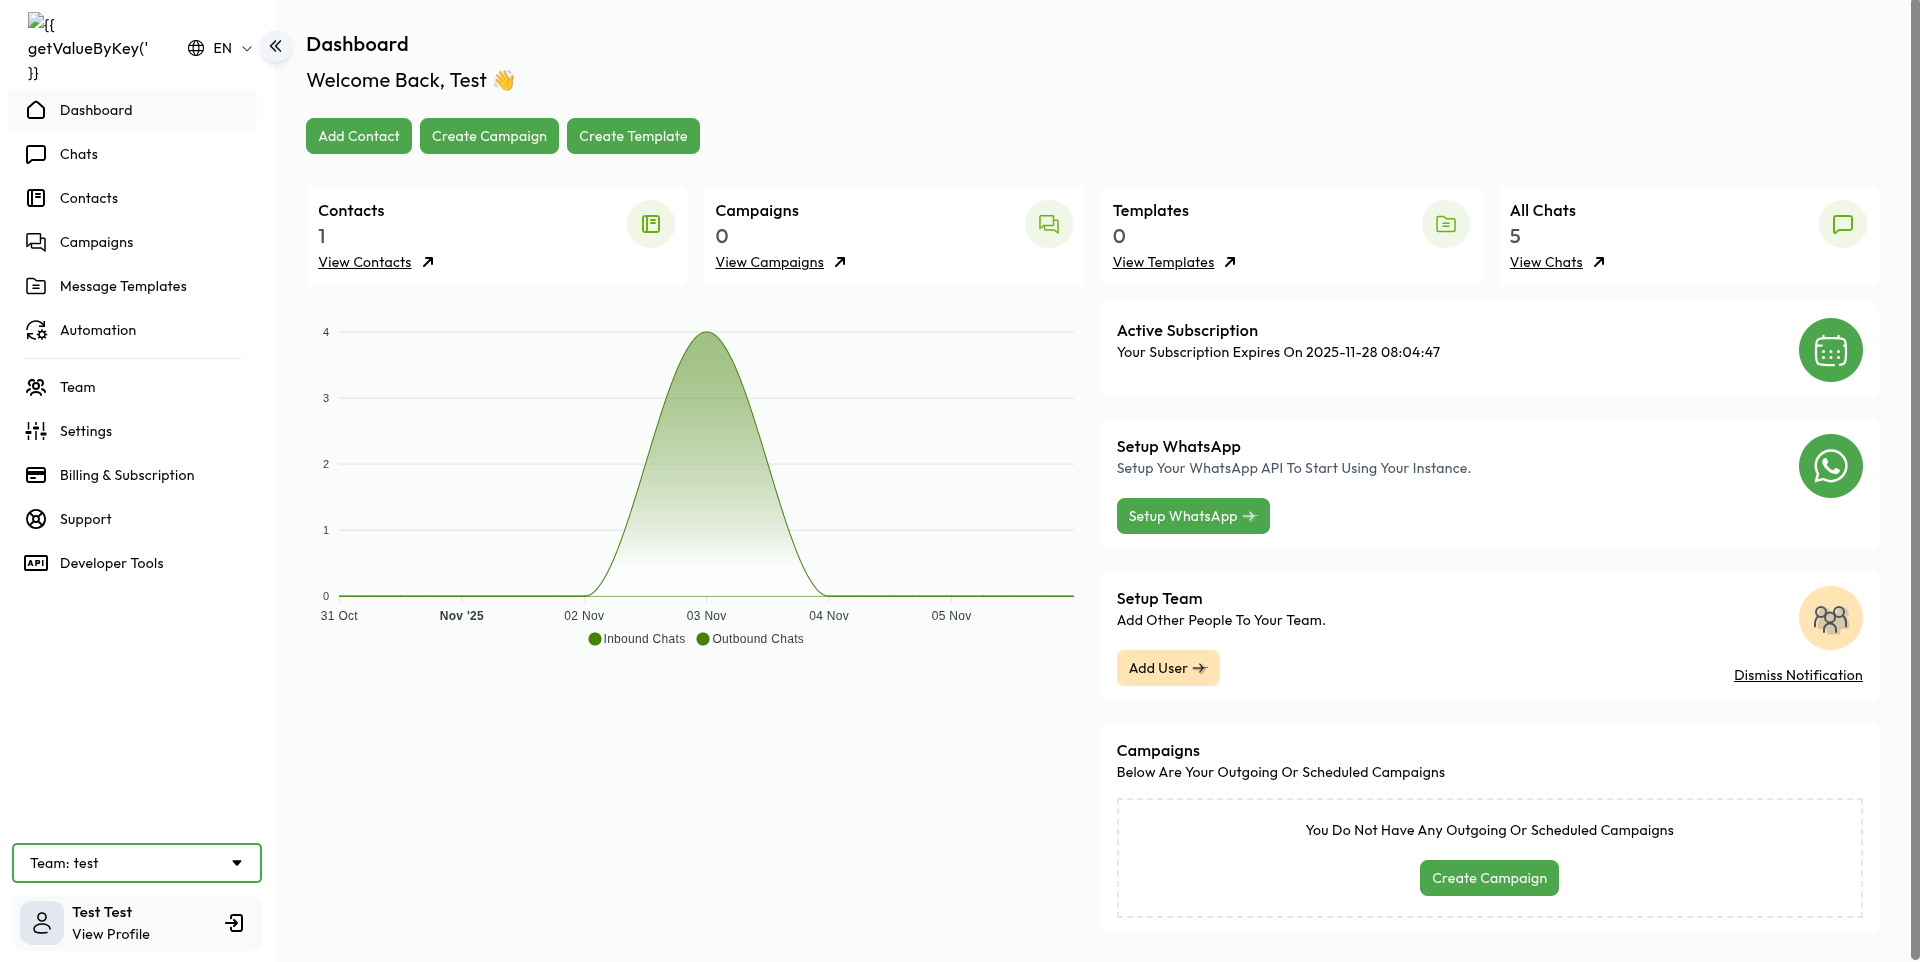The width and height of the screenshot is (1920, 962).
Task: Open the EN language dropdown
Action: point(220,48)
